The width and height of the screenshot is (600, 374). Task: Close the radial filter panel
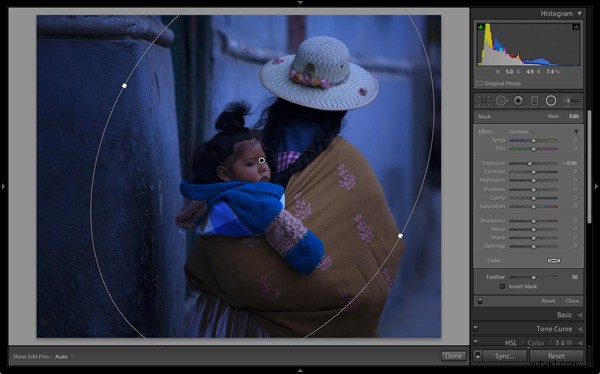point(572,301)
